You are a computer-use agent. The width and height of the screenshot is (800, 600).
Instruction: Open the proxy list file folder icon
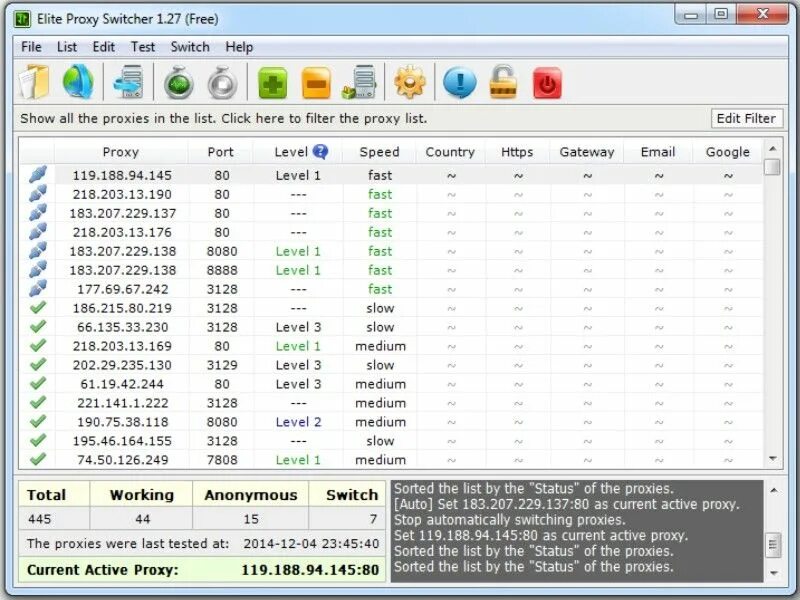[x=35, y=82]
